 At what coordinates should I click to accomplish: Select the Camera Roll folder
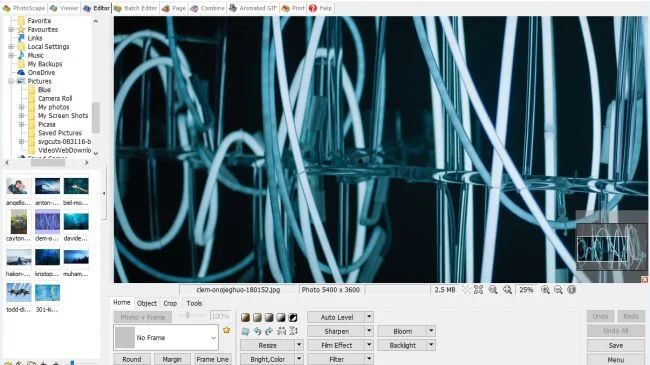pos(55,98)
